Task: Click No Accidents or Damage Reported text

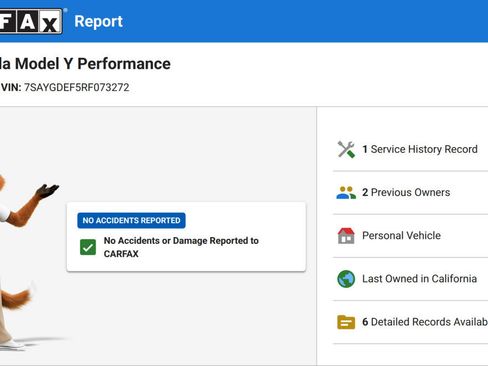Action: tap(181, 247)
